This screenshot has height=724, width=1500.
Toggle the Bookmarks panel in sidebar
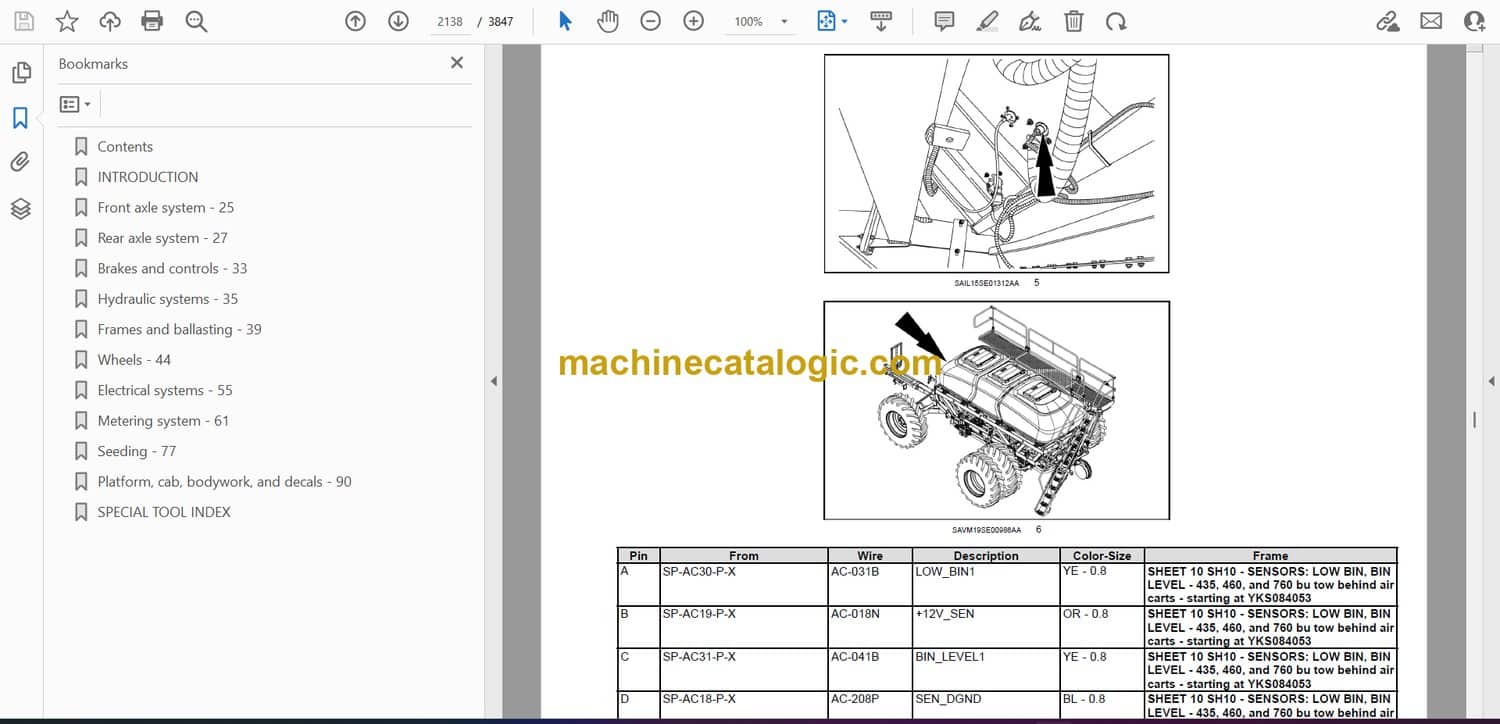click(20, 118)
